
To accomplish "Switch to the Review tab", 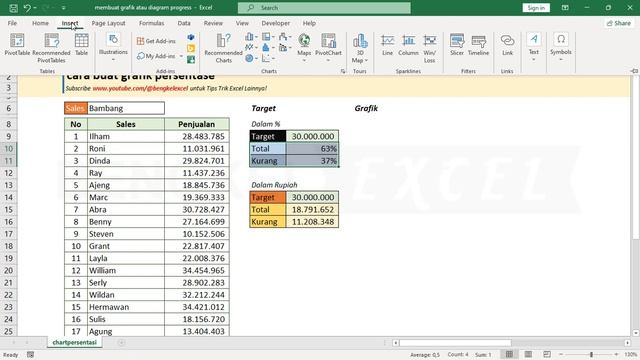I will (x=213, y=23).
